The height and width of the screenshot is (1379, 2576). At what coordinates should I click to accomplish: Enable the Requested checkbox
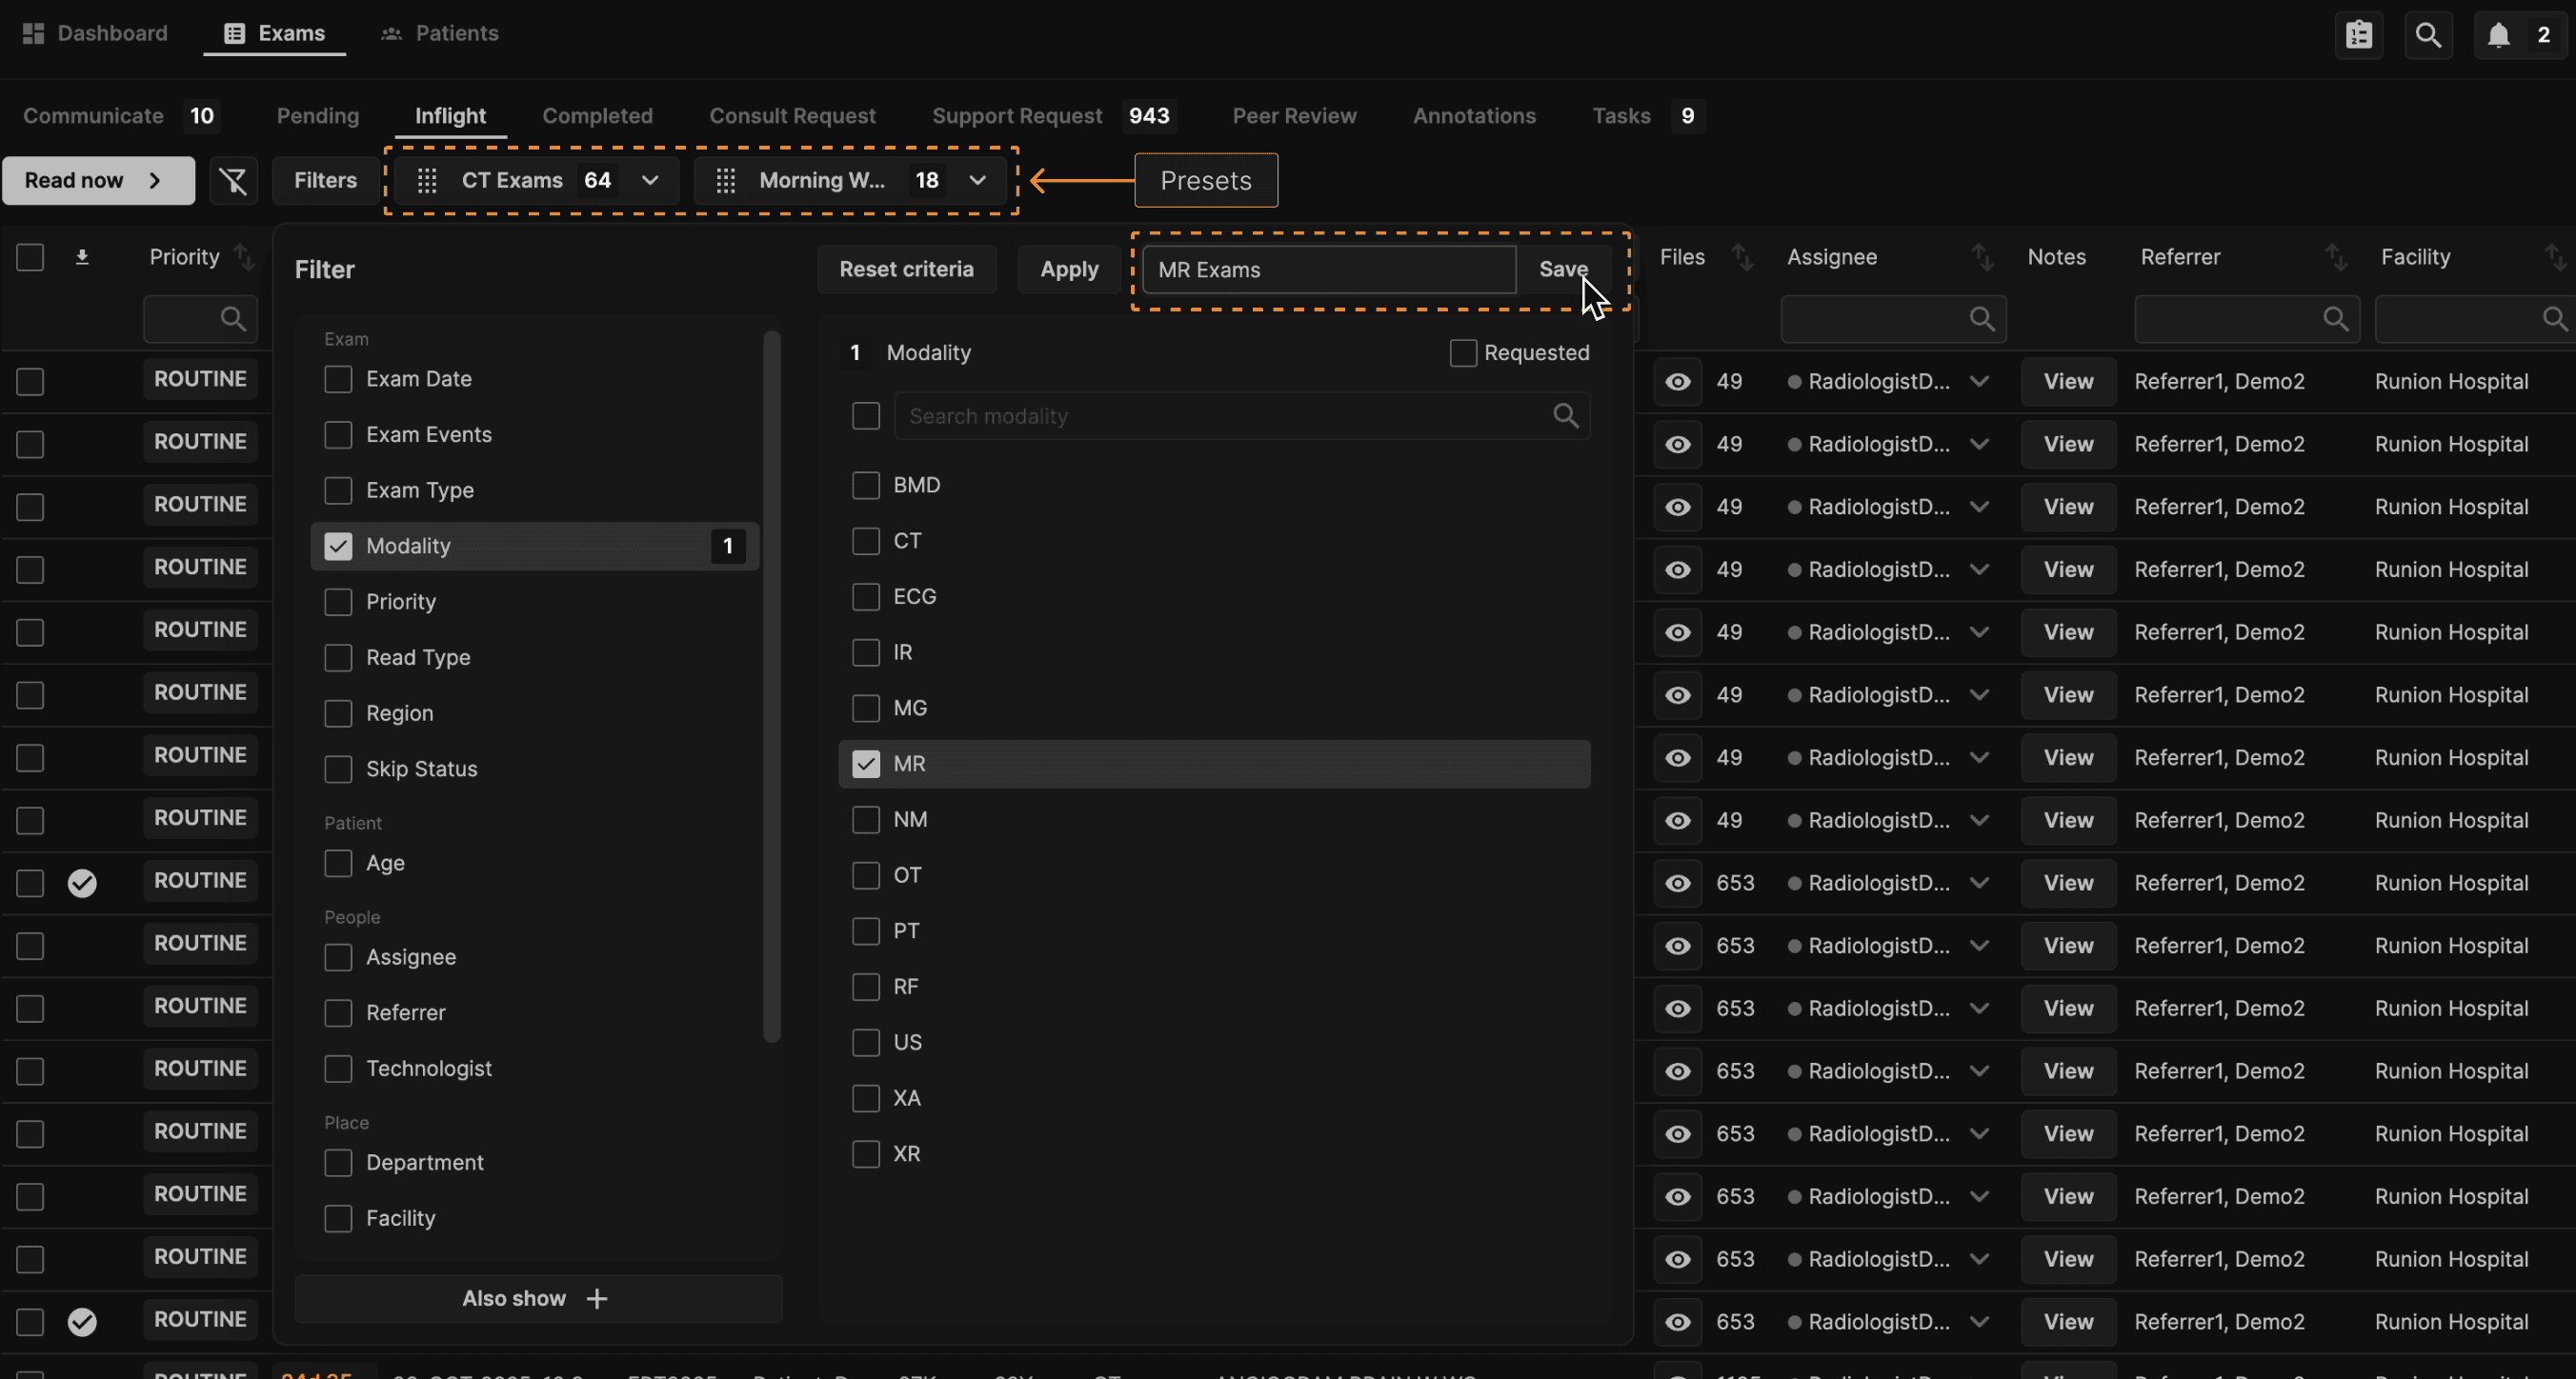coord(1463,353)
